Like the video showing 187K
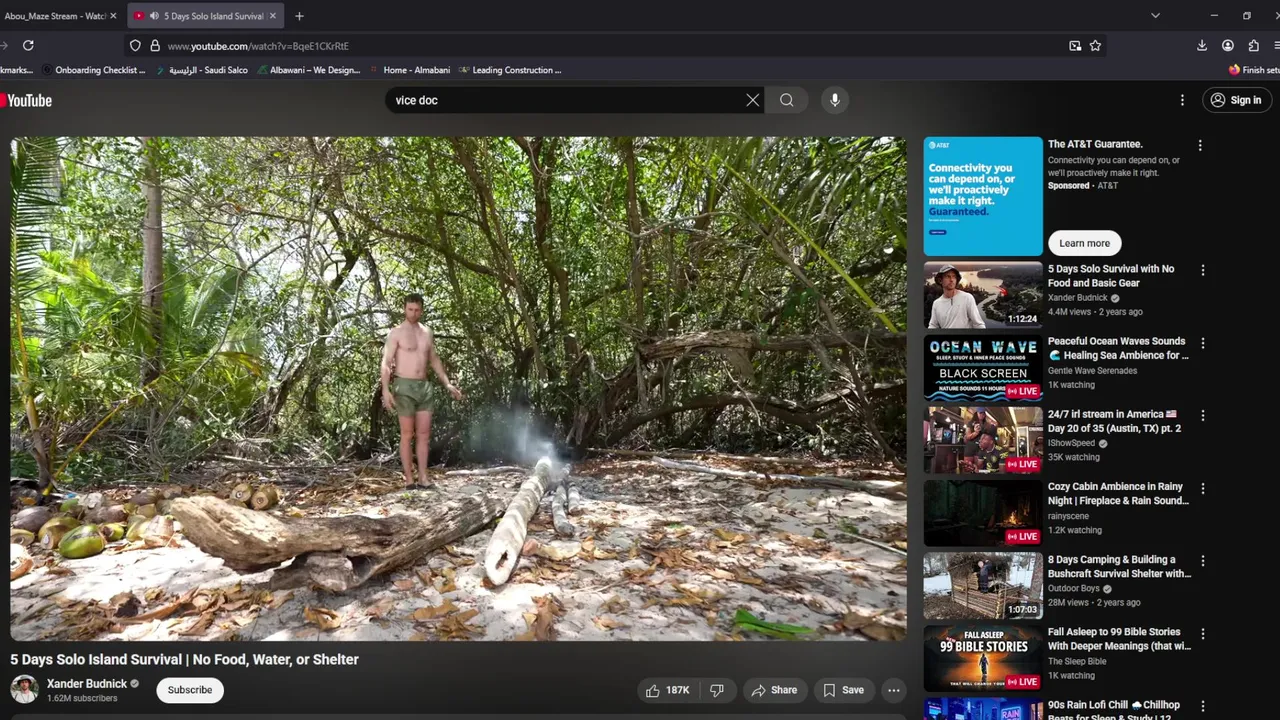The image size is (1280, 720). coord(668,690)
